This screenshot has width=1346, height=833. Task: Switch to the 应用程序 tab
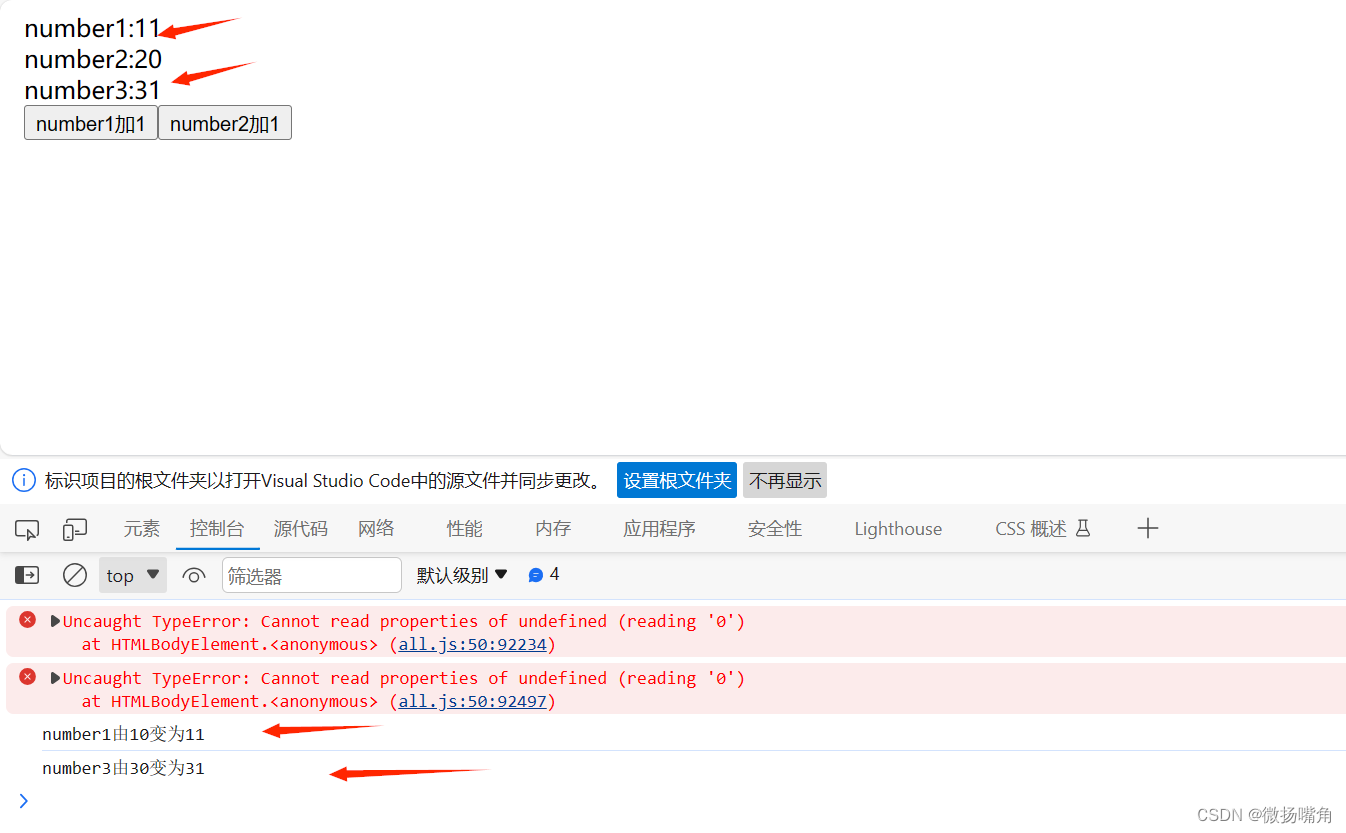pos(659,529)
